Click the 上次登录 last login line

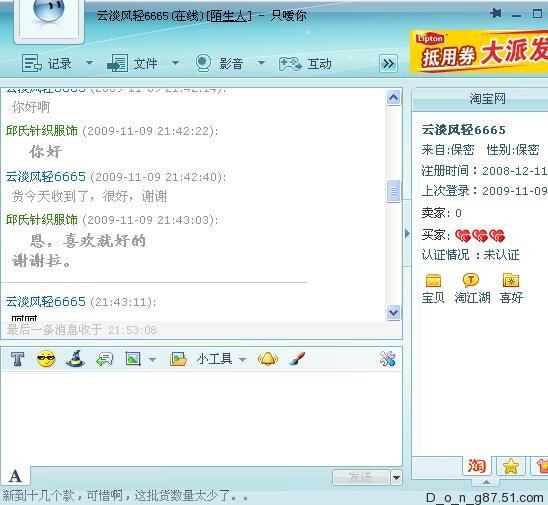click(x=484, y=191)
